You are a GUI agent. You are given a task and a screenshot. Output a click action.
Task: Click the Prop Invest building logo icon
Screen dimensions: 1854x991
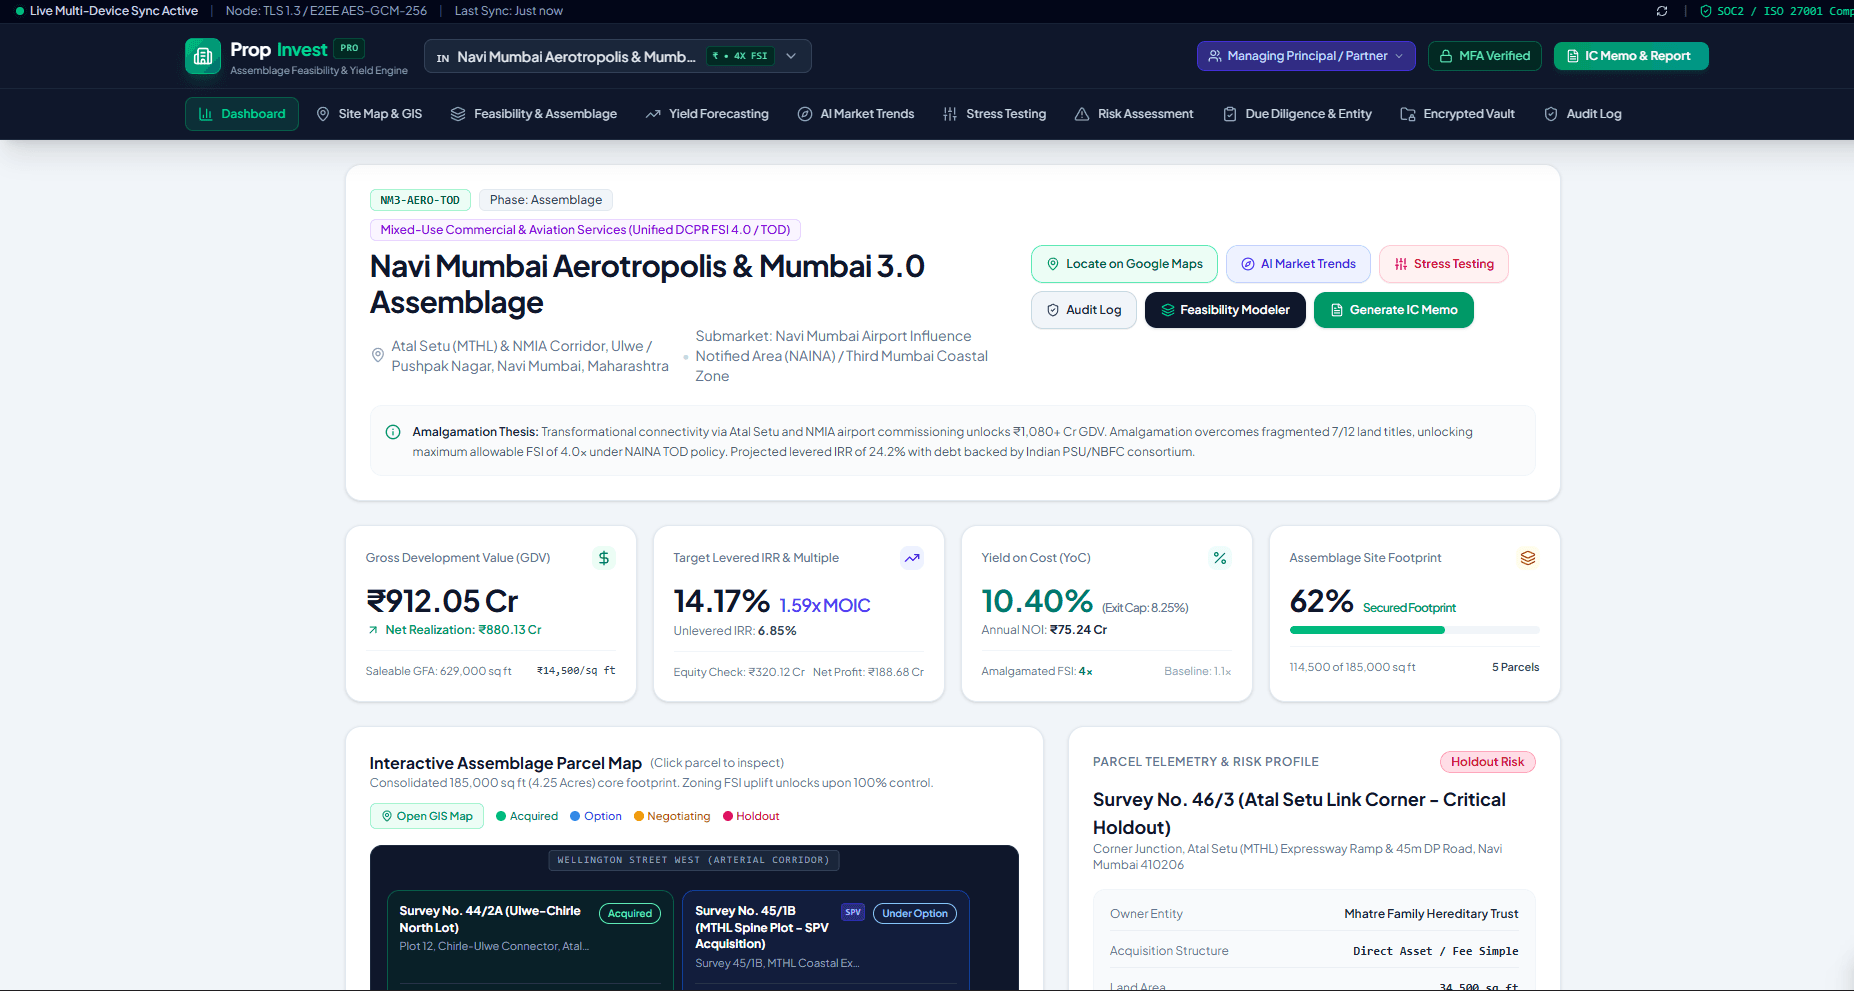tap(203, 56)
